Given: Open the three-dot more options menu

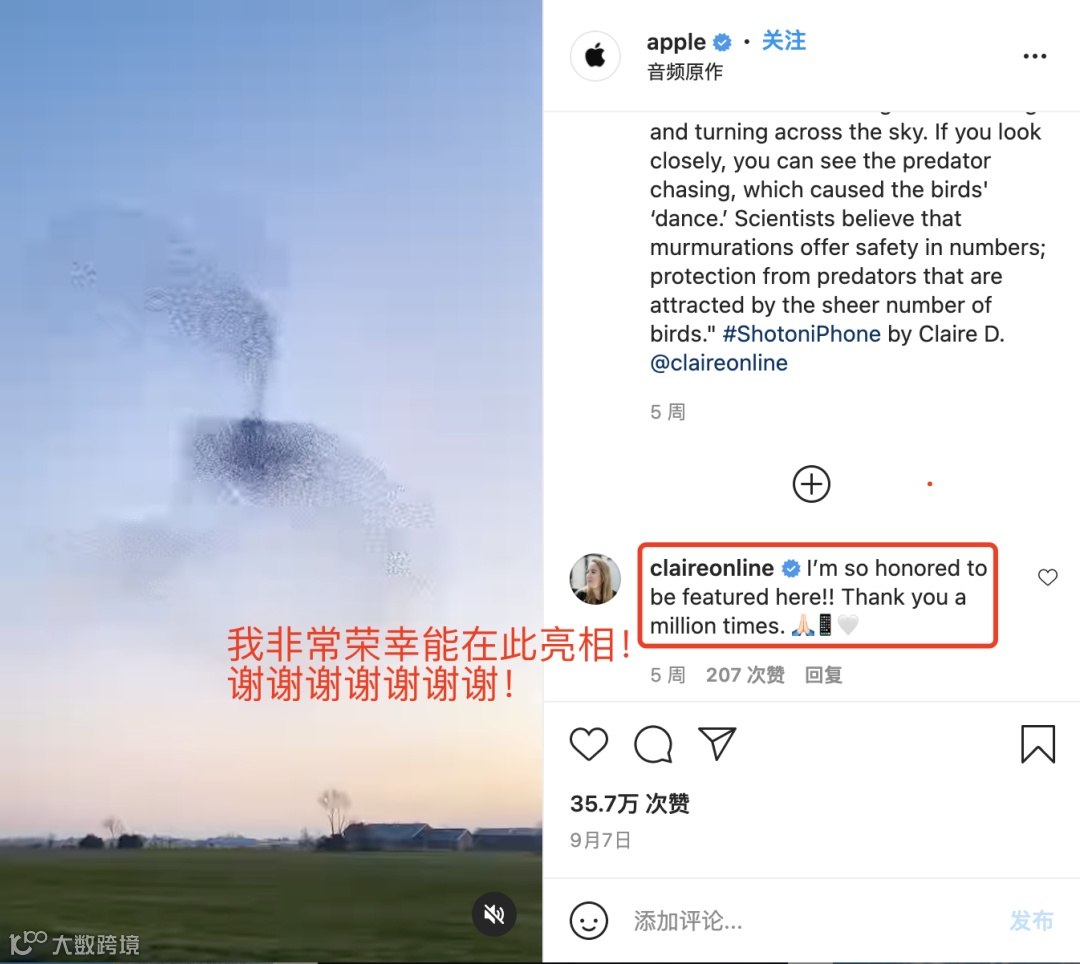Looking at the screenshot, I should coord(1035,56).
